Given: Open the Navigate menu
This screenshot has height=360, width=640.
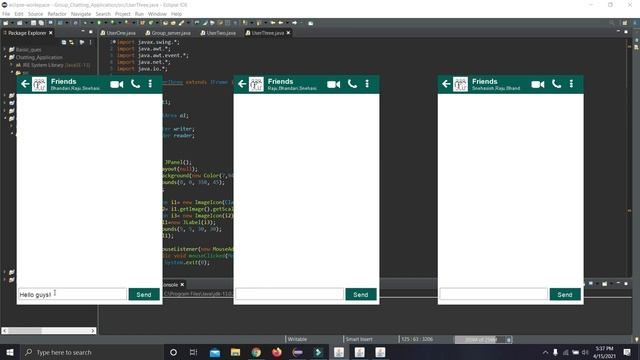Looking at the screenshot, I should (81, 14).
